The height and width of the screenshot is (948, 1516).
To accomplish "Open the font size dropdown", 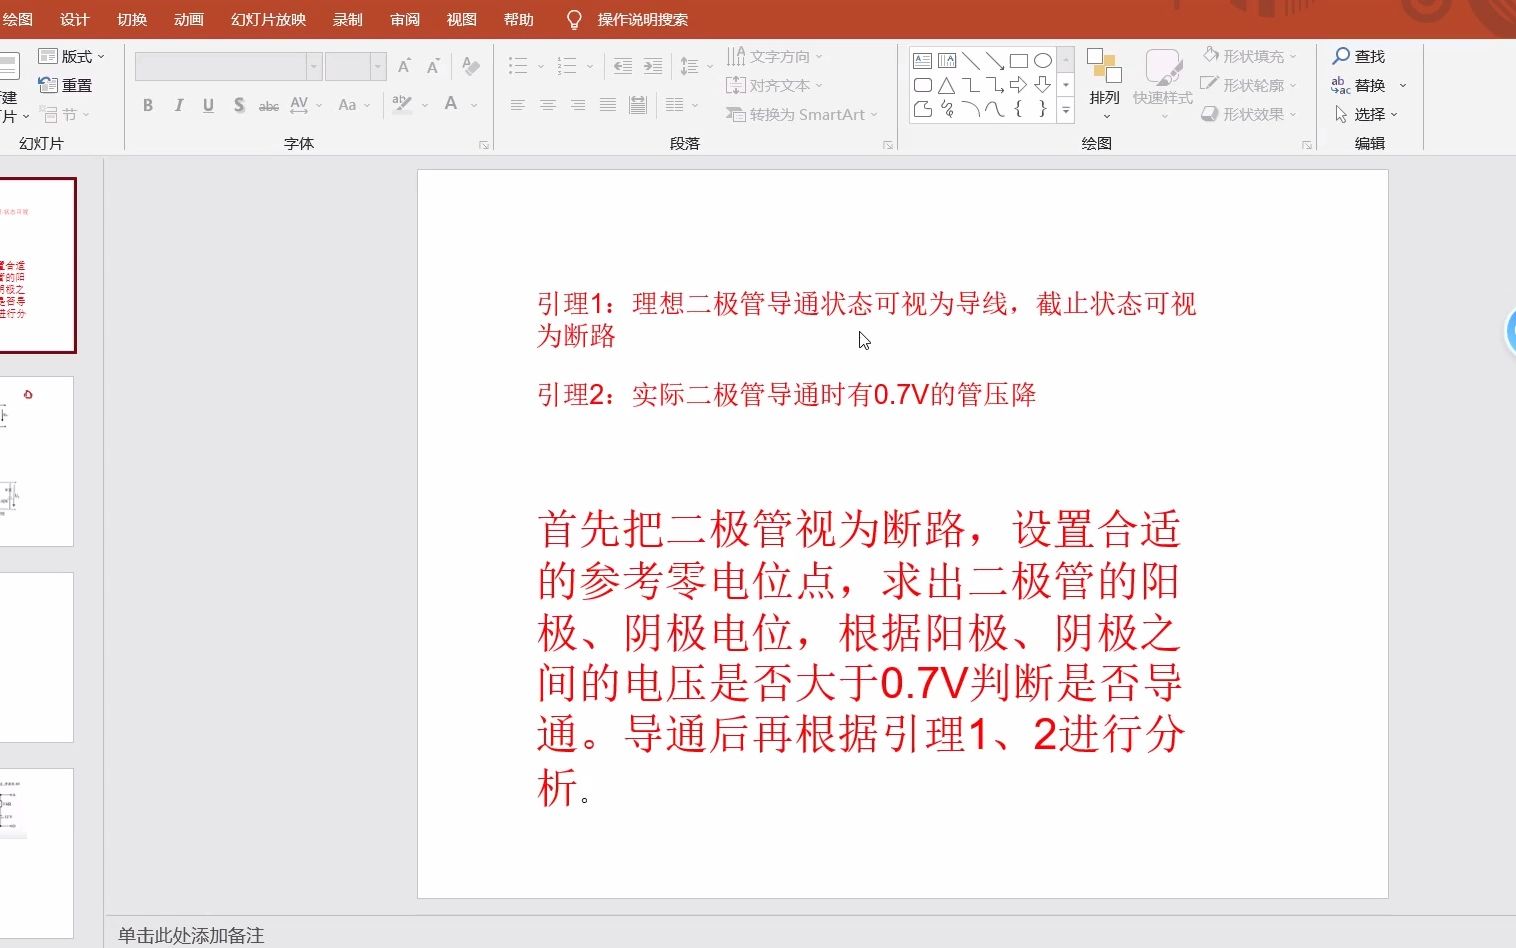I will (x=378, y=67).
